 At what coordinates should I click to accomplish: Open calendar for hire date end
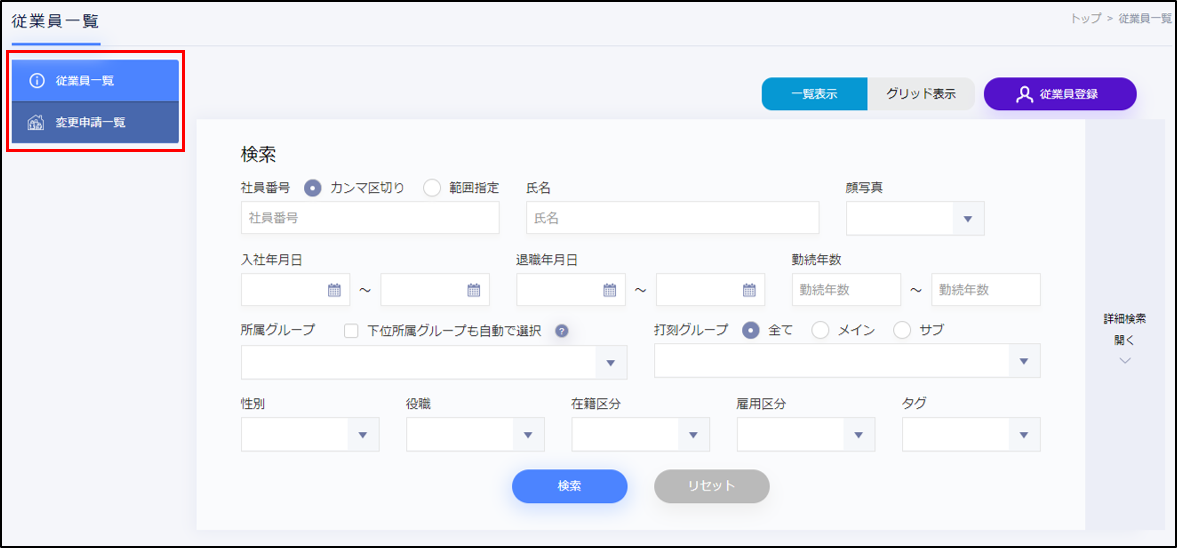[x=474, y=290]
